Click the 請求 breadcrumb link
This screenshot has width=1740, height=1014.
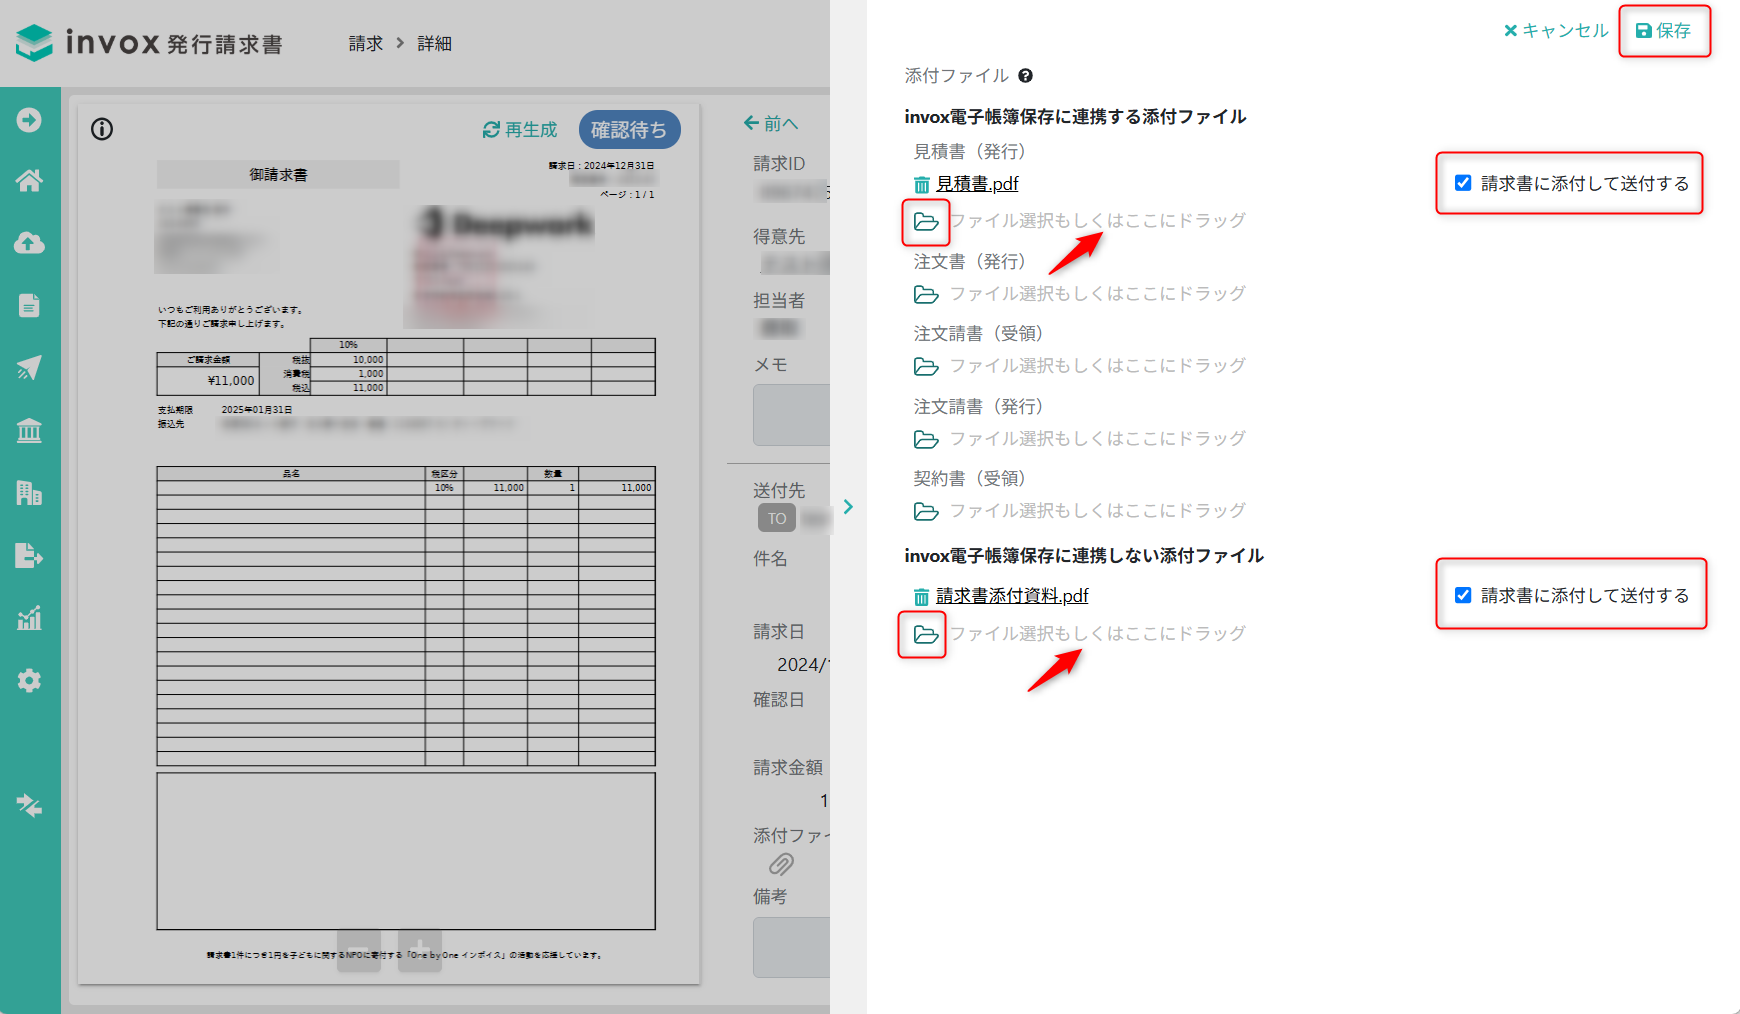(366, 44)
